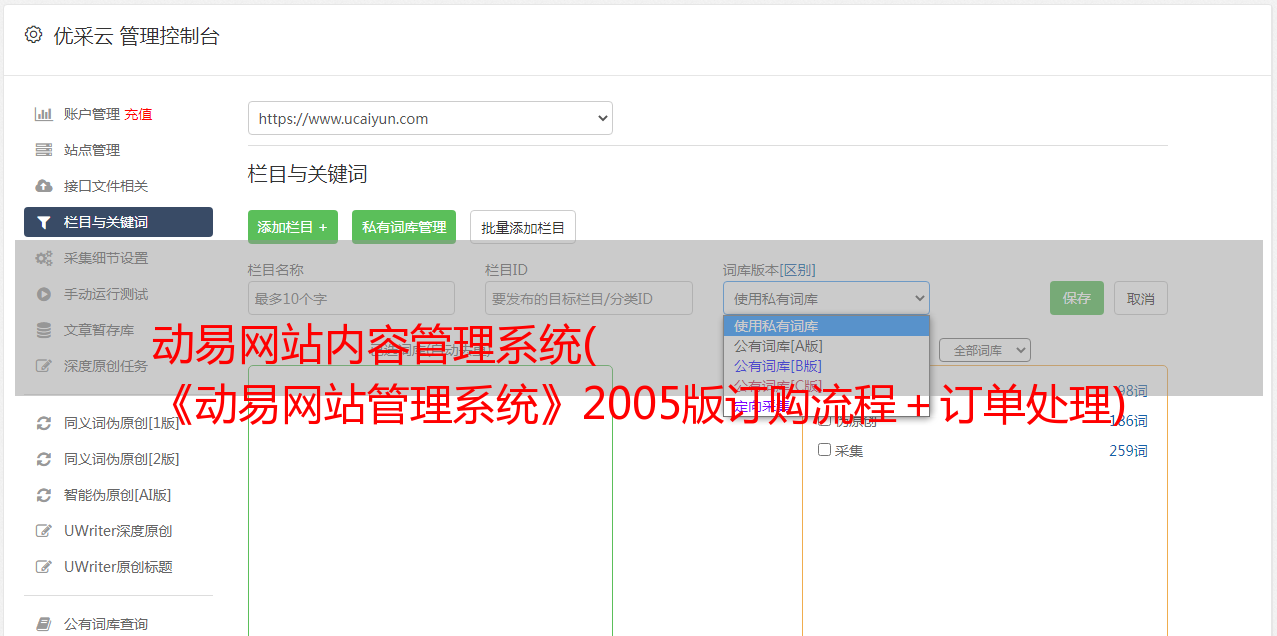
Task: Open 账户管理 via its bar chart icon
Action: click(x=43, y=114)
